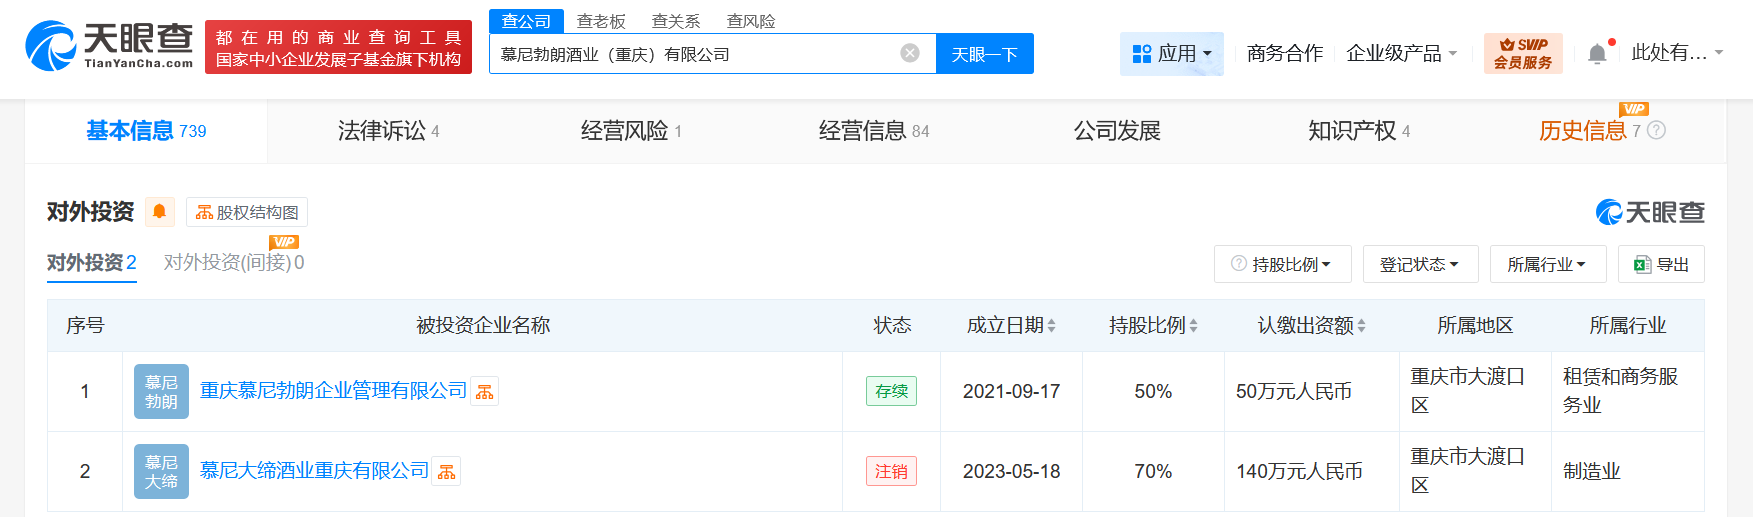The height and width of the screenshot is (517, 1753).
Task: Open the 所属行业 filter dropdown
Action: pyautogui.click(x=1547, y=264)
